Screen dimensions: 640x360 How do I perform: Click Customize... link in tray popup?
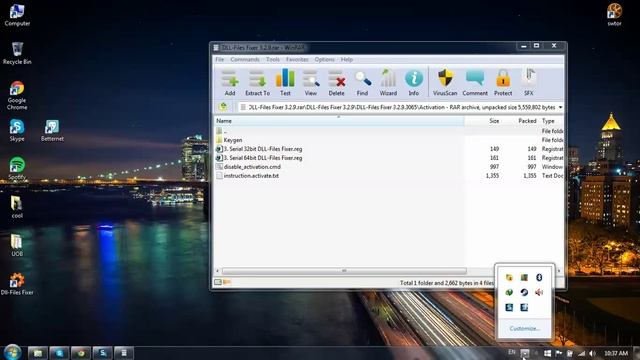pos(524,329)
